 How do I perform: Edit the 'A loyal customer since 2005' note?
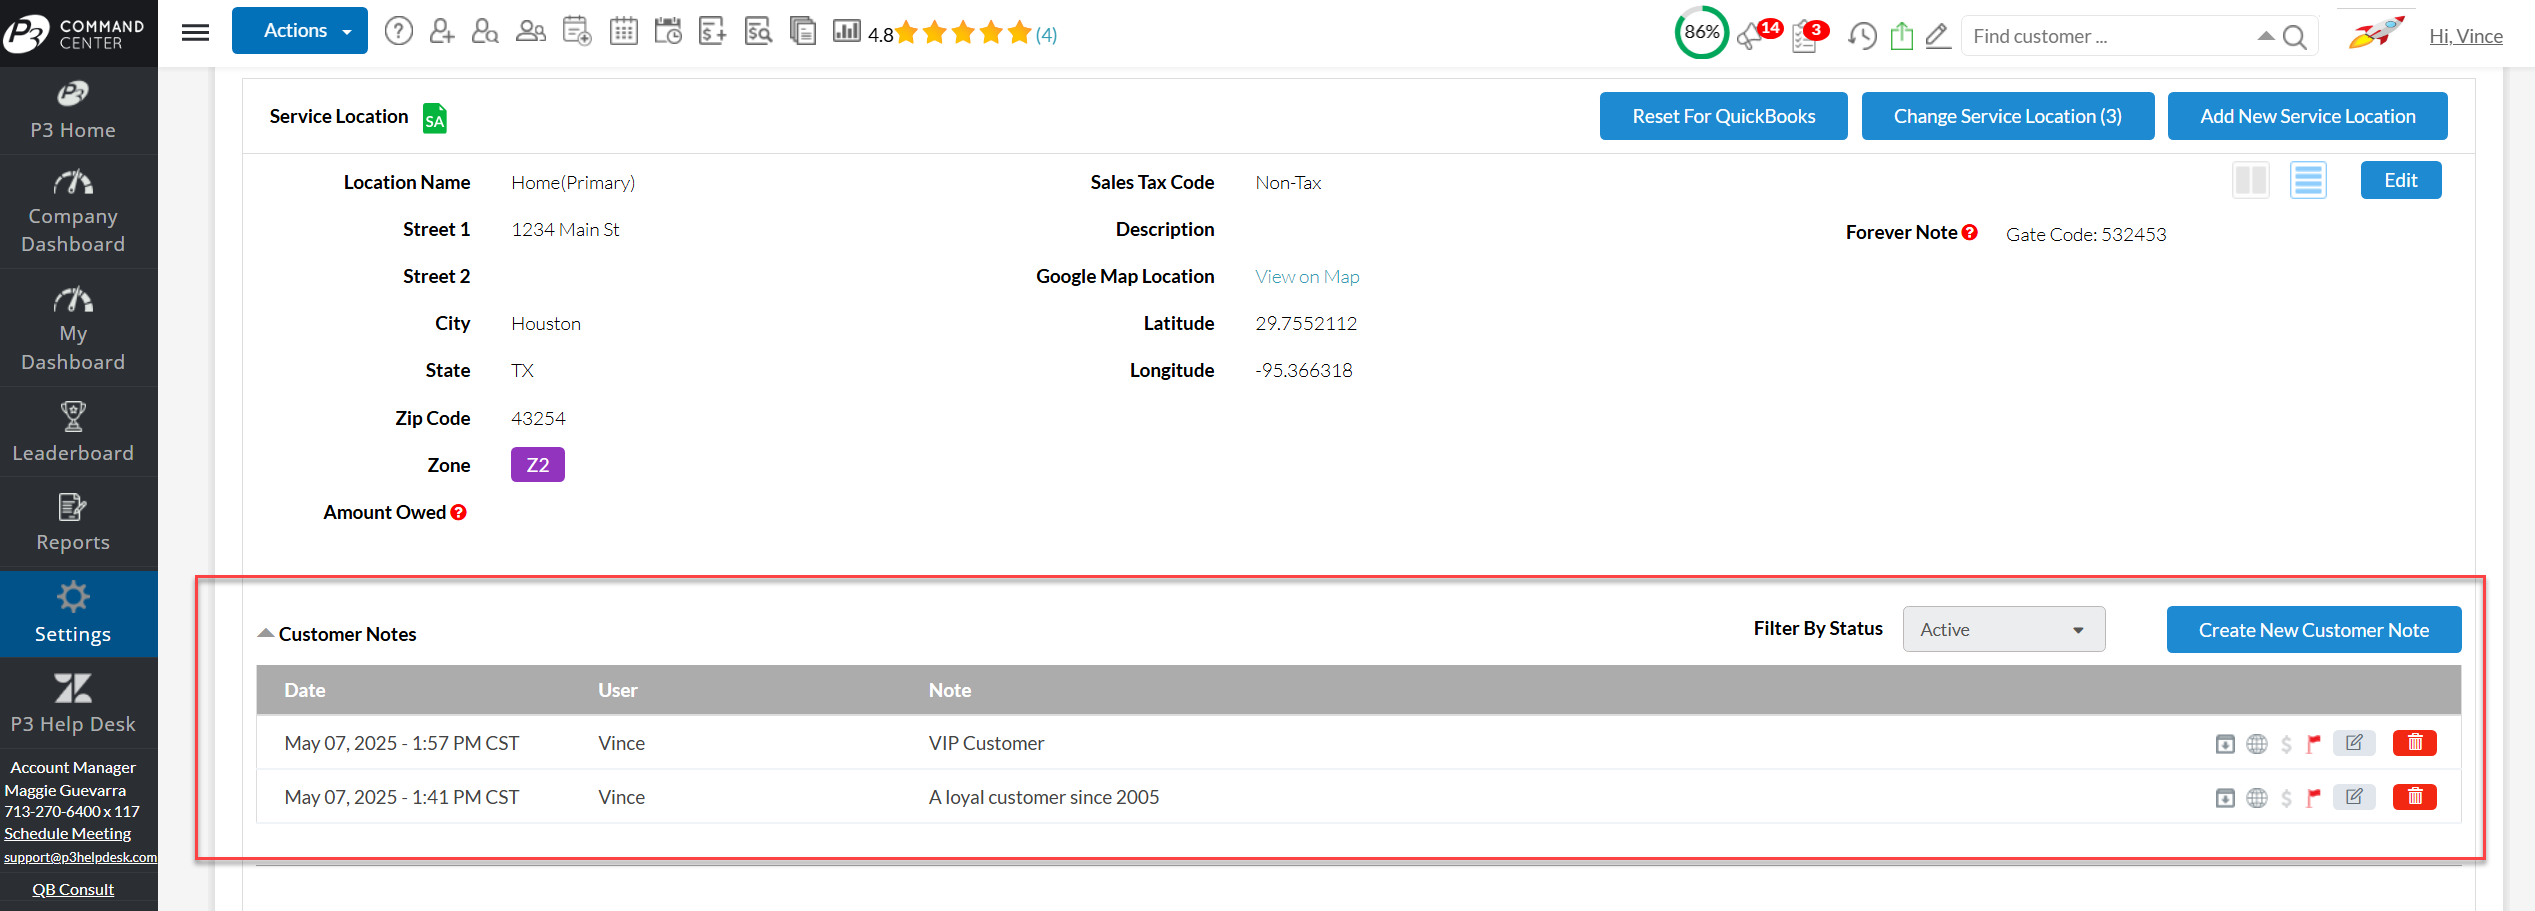tap(2353, 797)
